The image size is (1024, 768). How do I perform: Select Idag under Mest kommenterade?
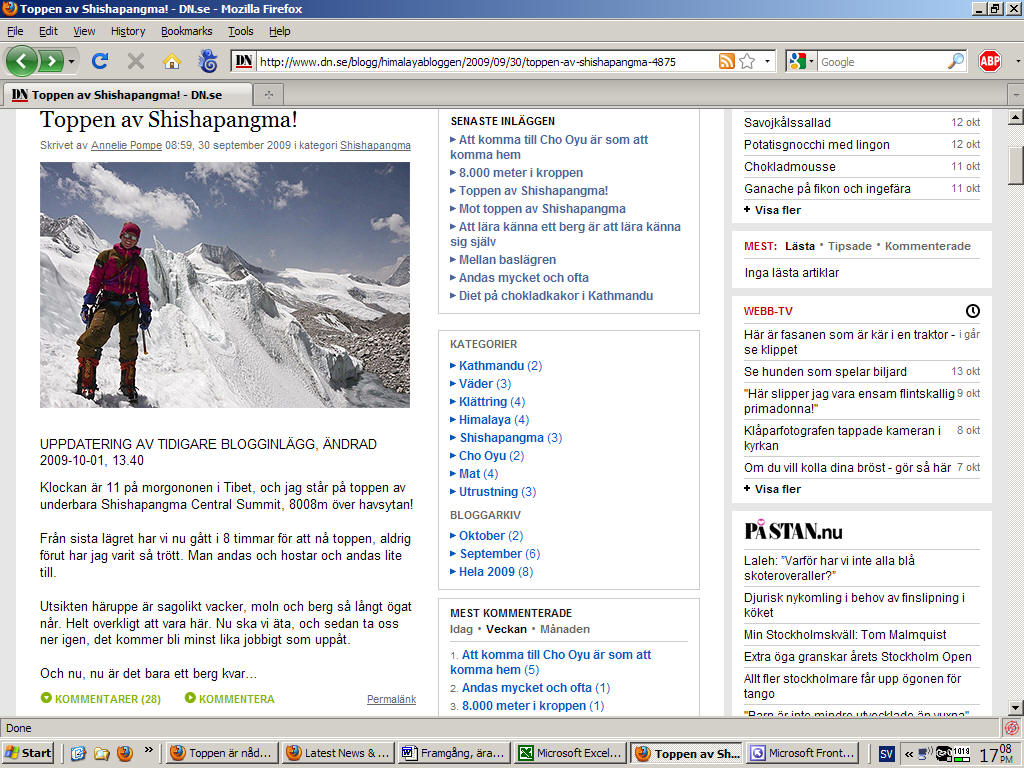pos(461,629)
